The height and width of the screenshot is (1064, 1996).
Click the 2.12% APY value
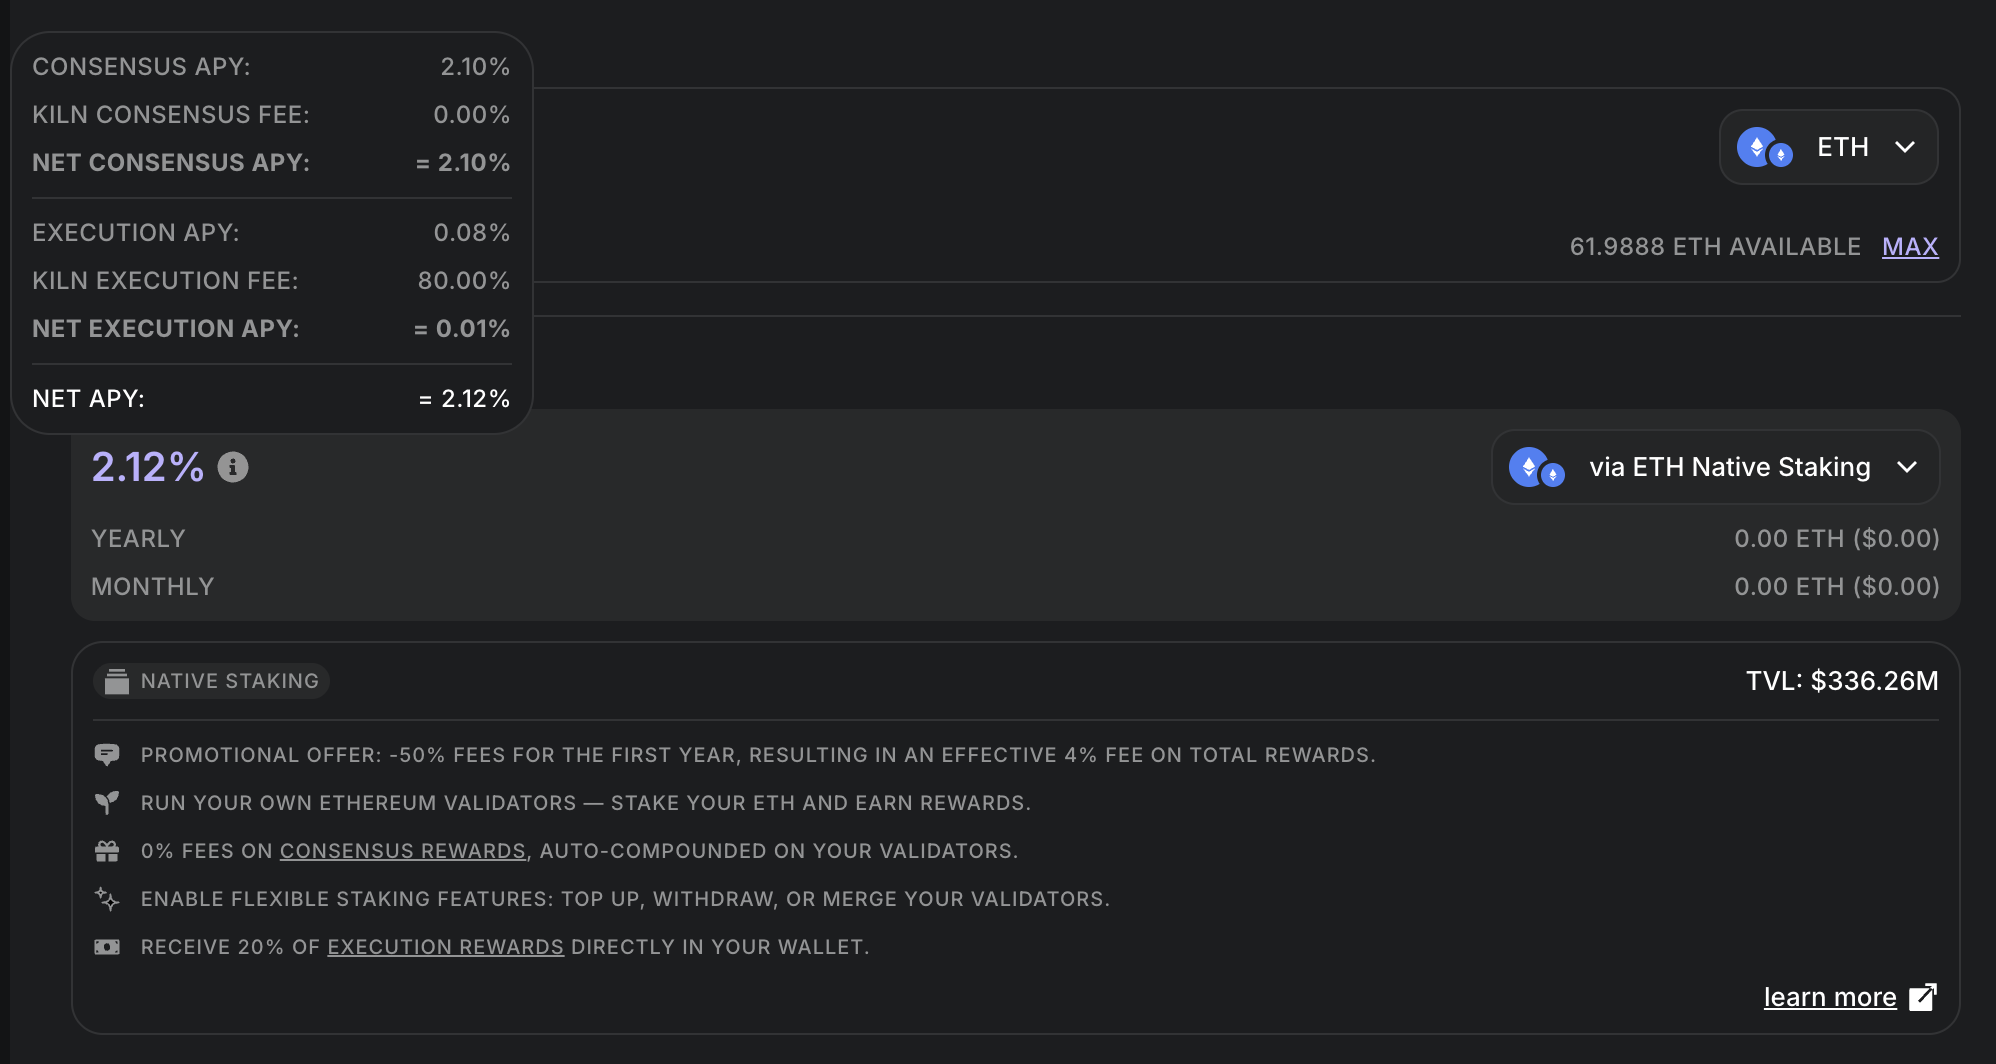pos(148,467)
